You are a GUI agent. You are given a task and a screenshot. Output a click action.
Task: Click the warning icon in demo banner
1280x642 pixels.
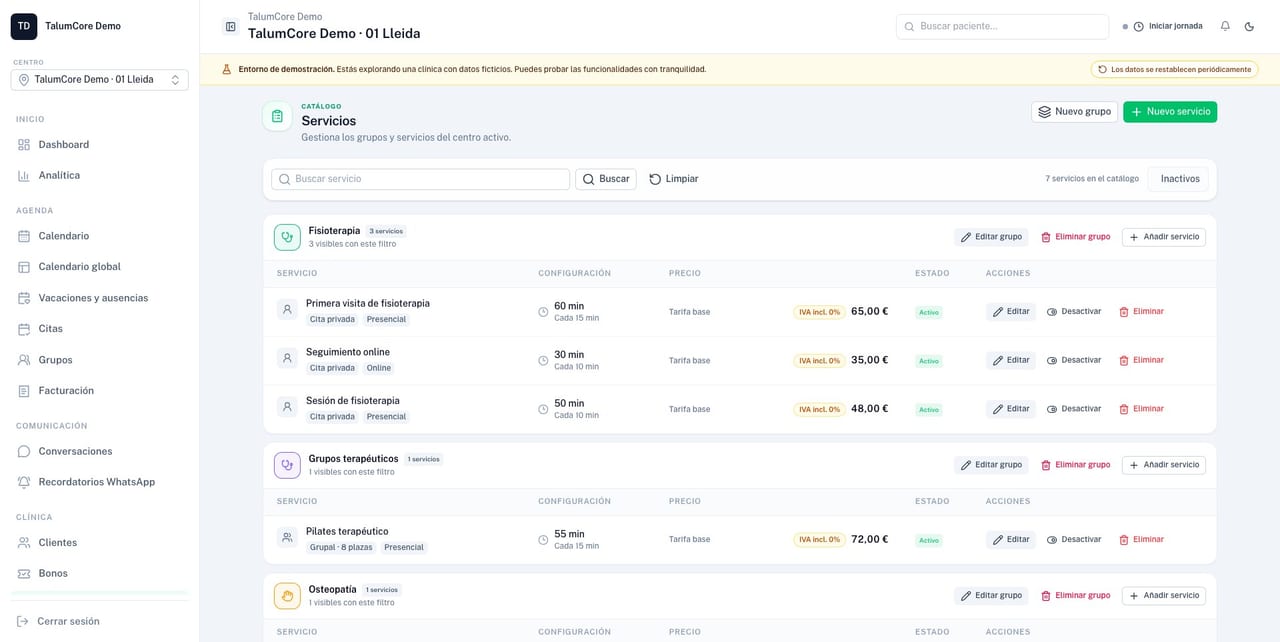(227, 70)
